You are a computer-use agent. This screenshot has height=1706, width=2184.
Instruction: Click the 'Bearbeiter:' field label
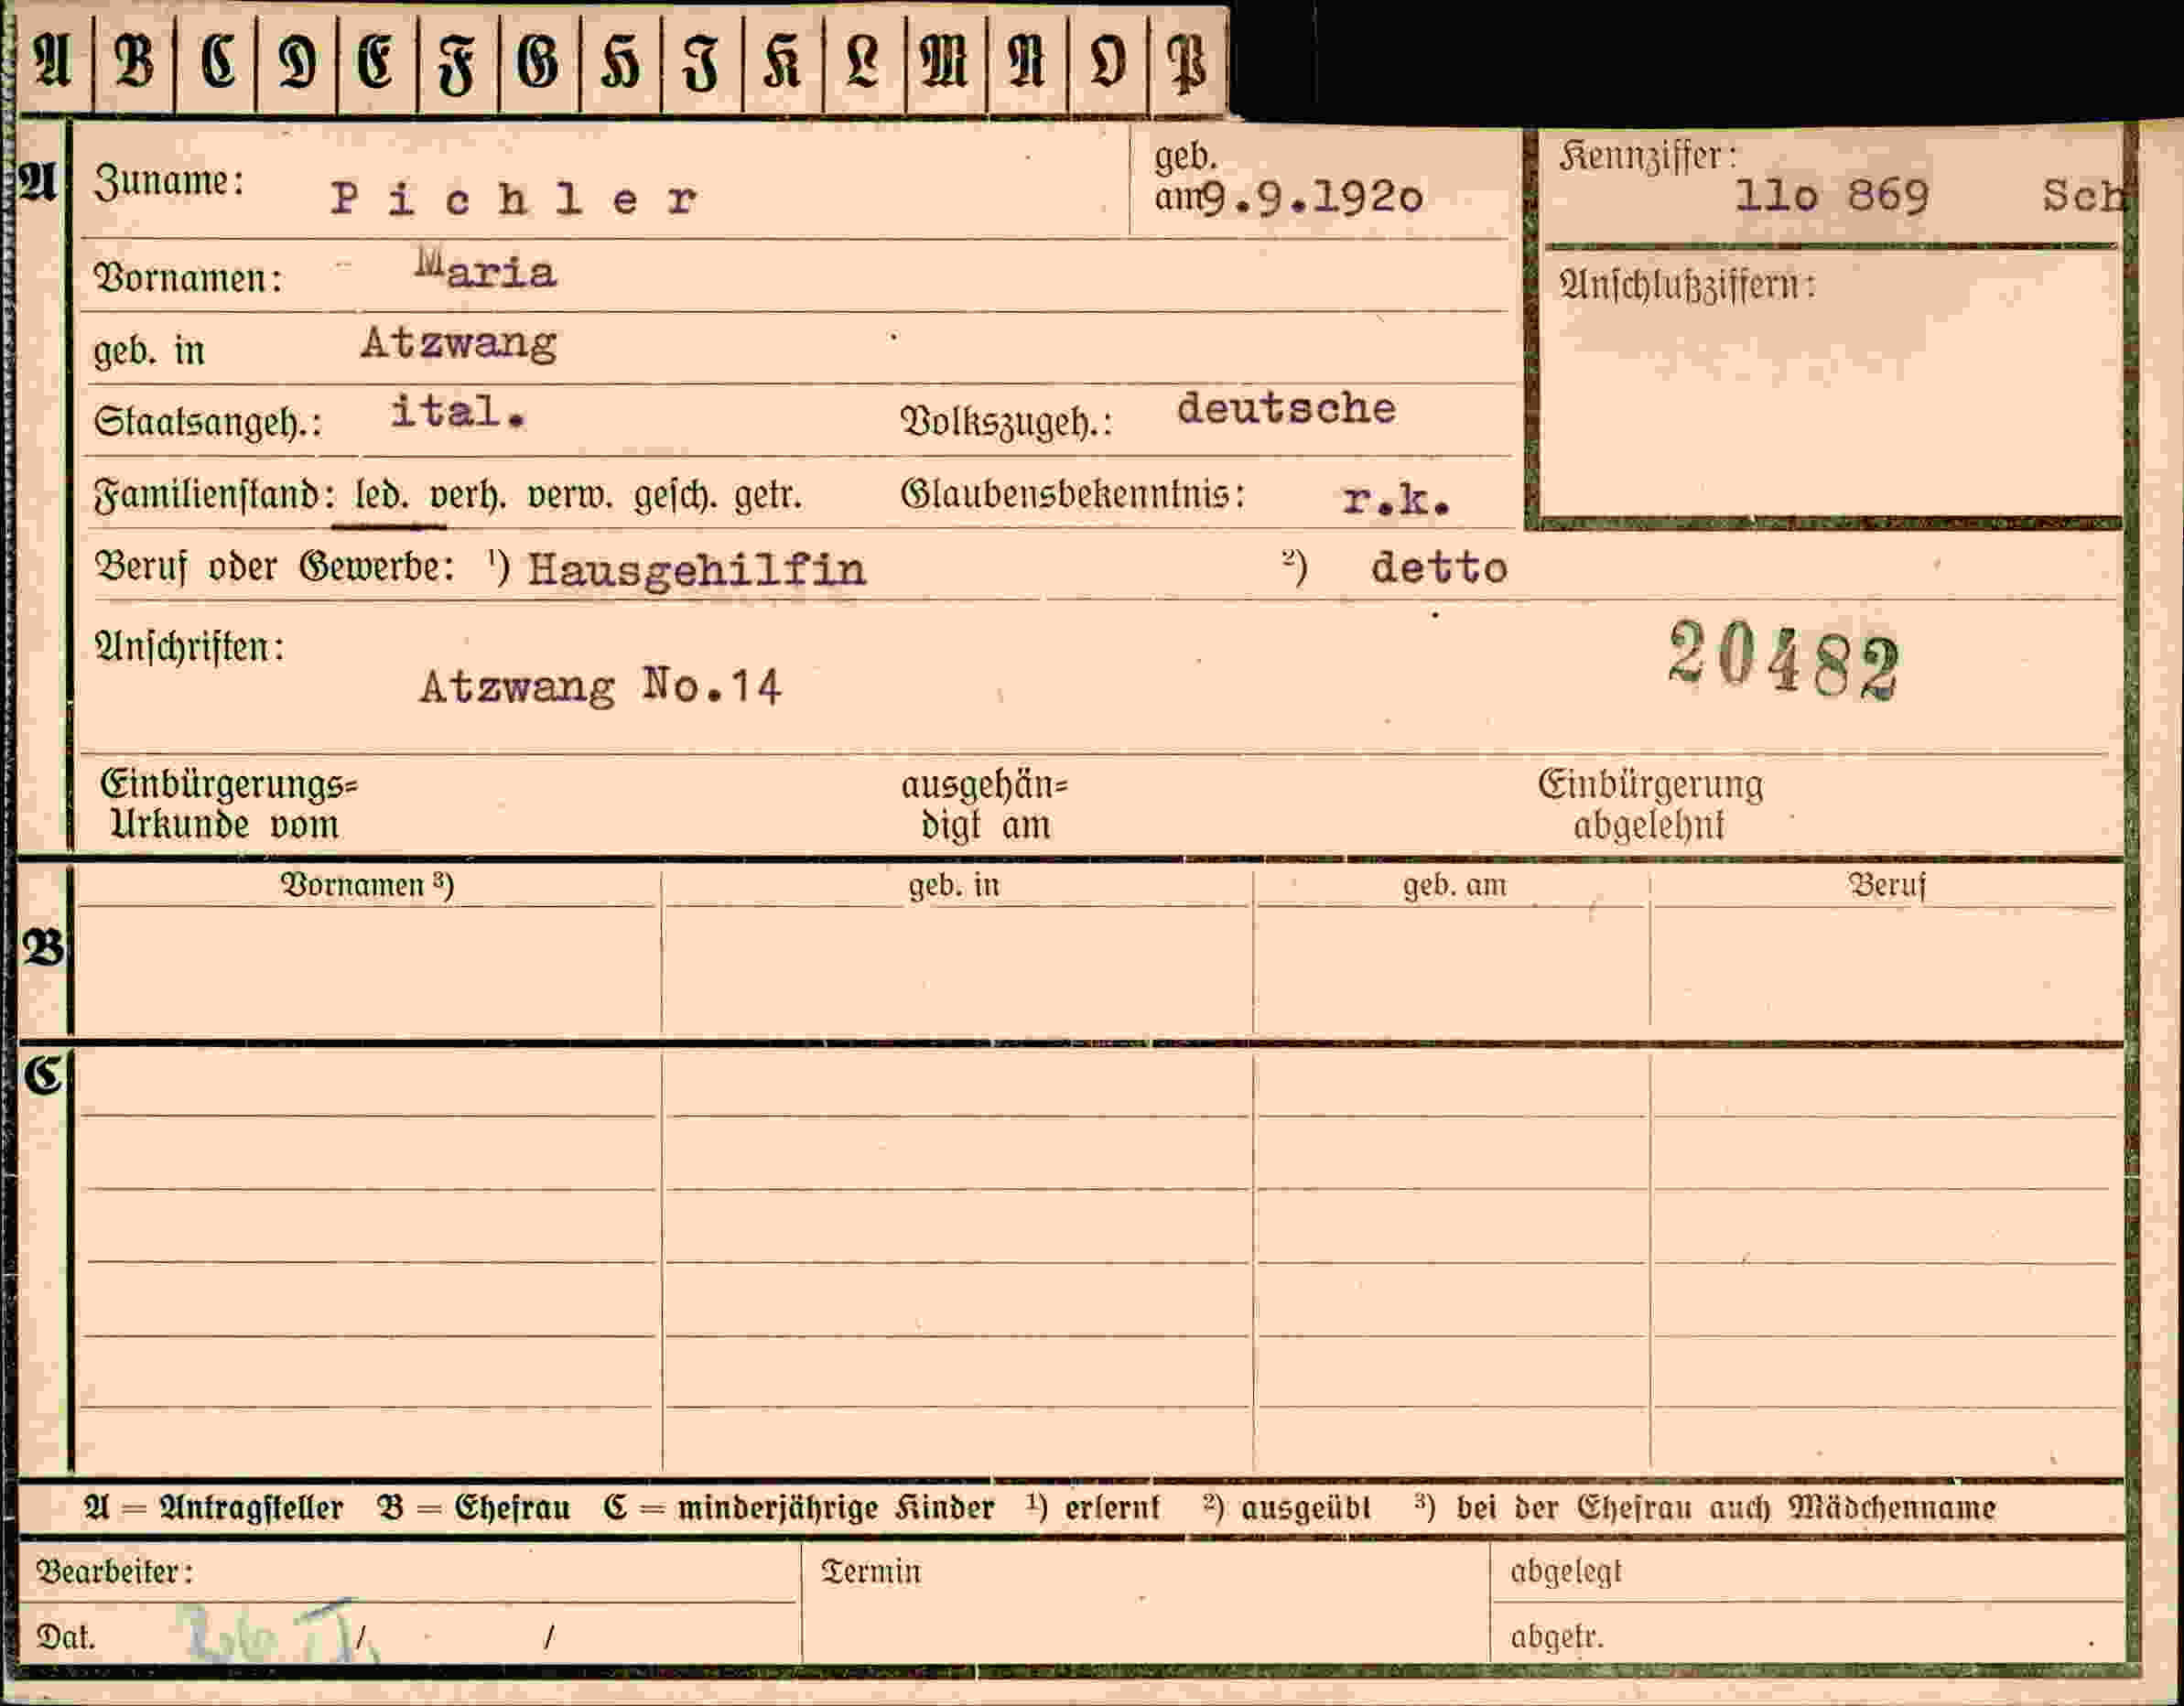pos(114,1571)
